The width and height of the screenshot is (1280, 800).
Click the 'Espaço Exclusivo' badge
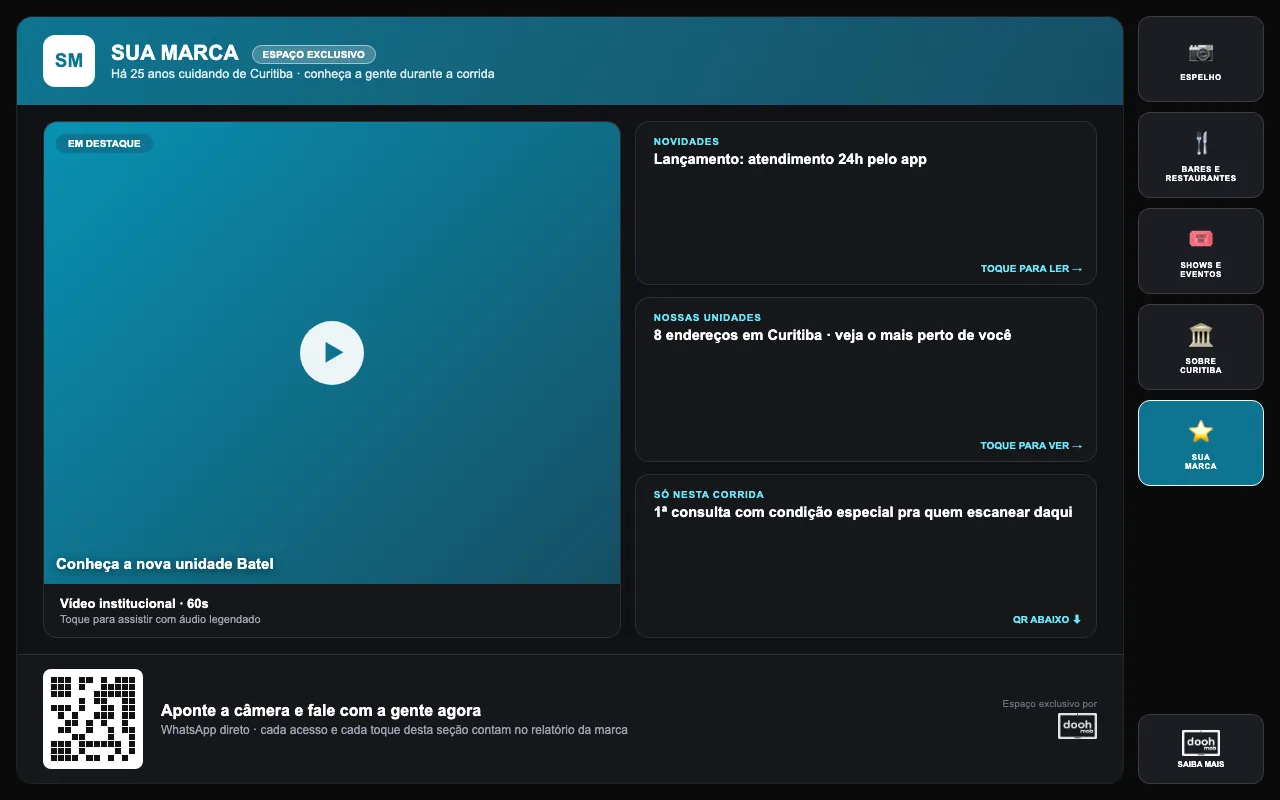pyautogui.click(x=314, y=54)
